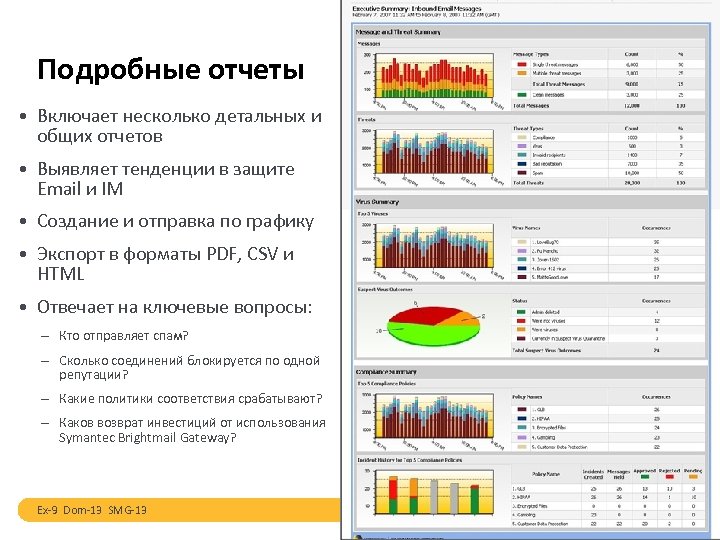Click the green Admin deleted status swatch
The image size is (720, 540).
point(521,312)
